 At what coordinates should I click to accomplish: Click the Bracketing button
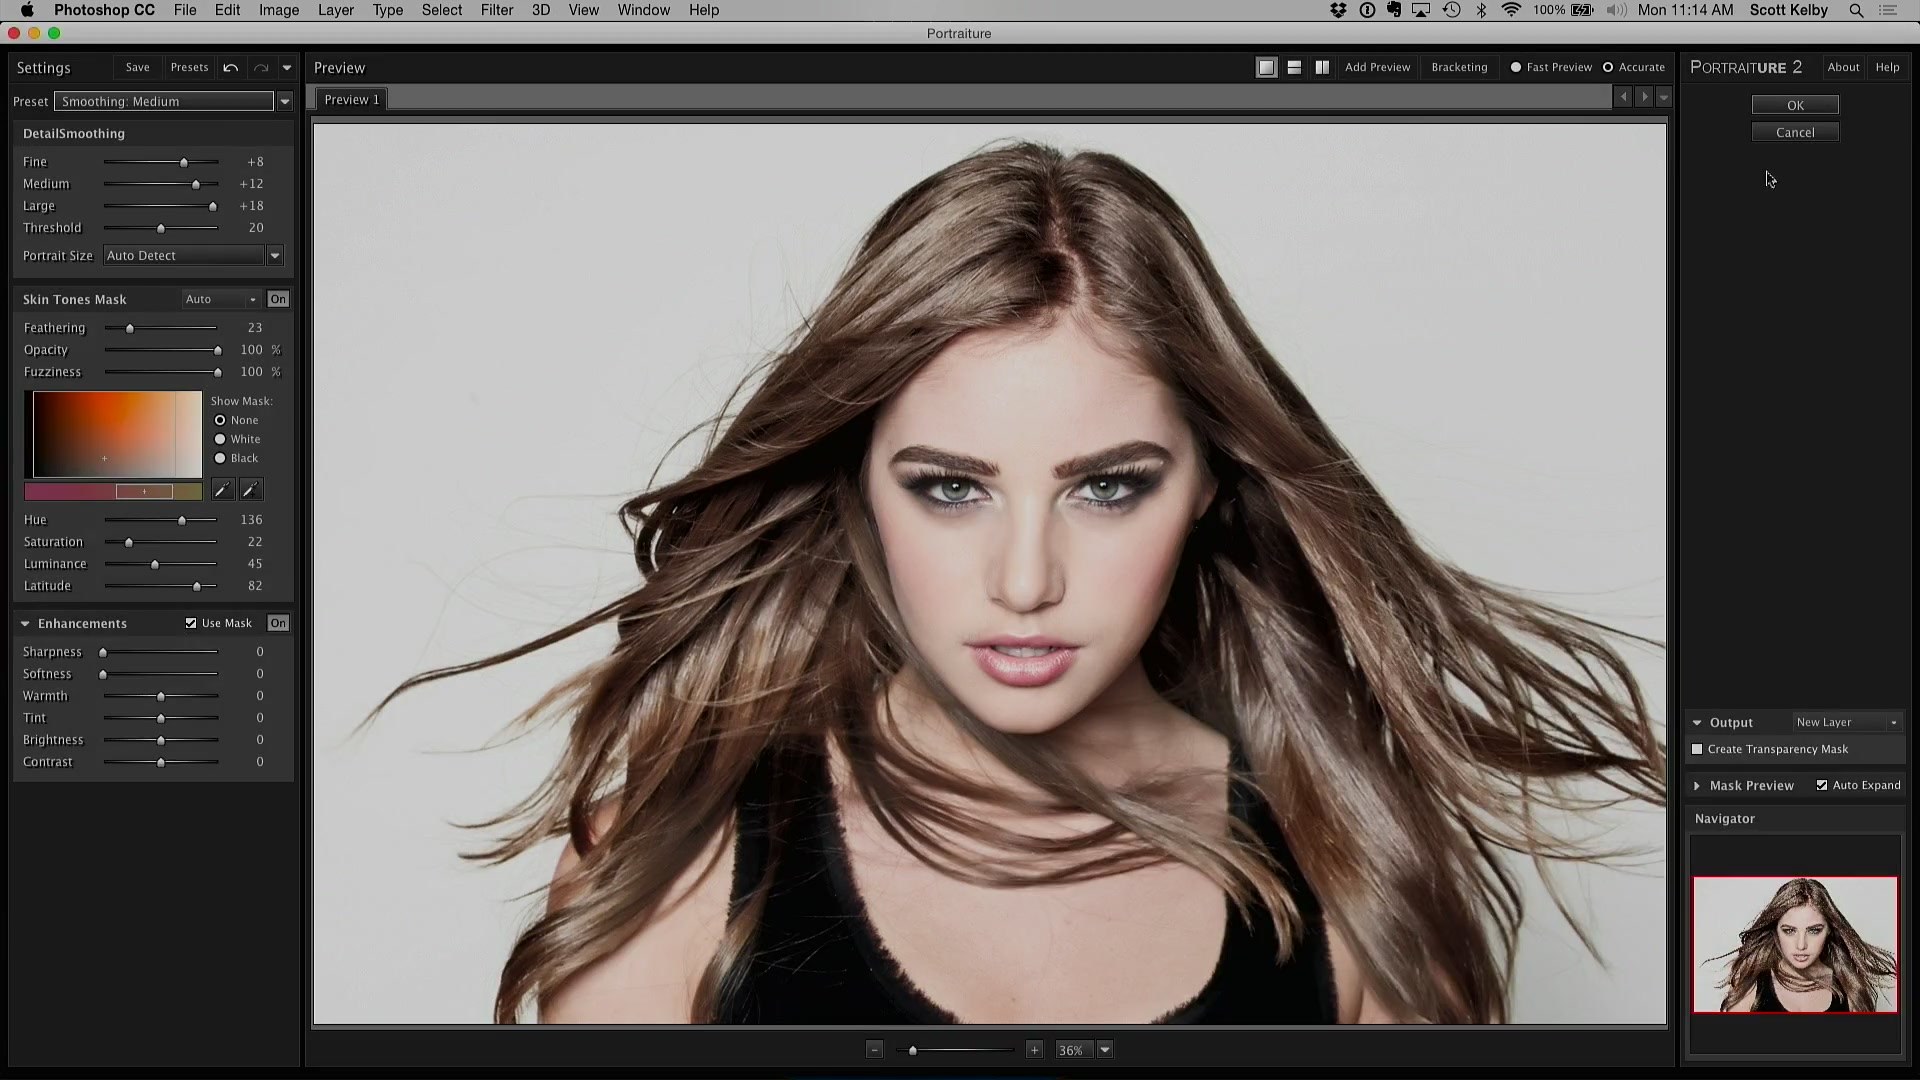(1459, 67)
